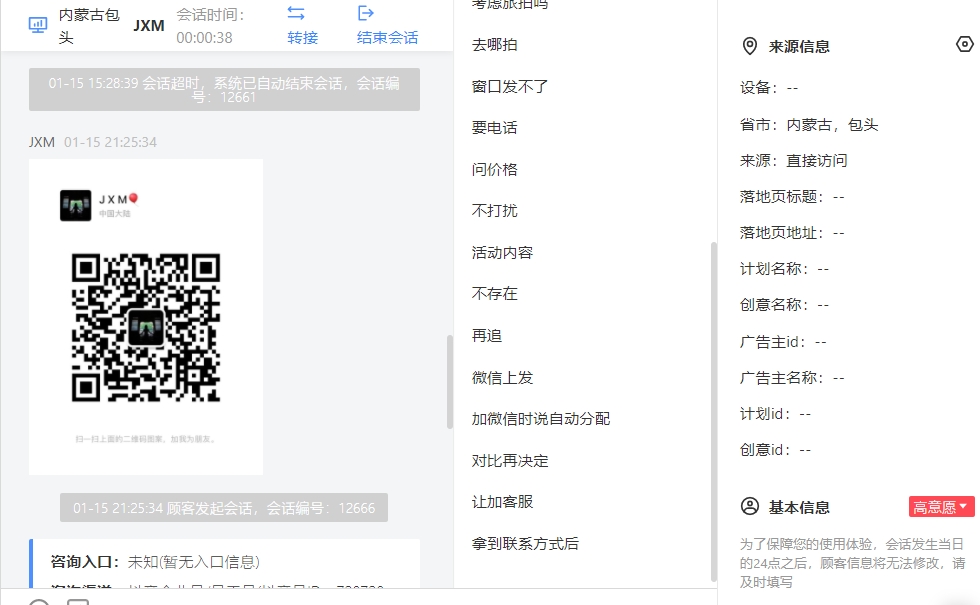Select the quick reply 再追

tap(487, 336)
